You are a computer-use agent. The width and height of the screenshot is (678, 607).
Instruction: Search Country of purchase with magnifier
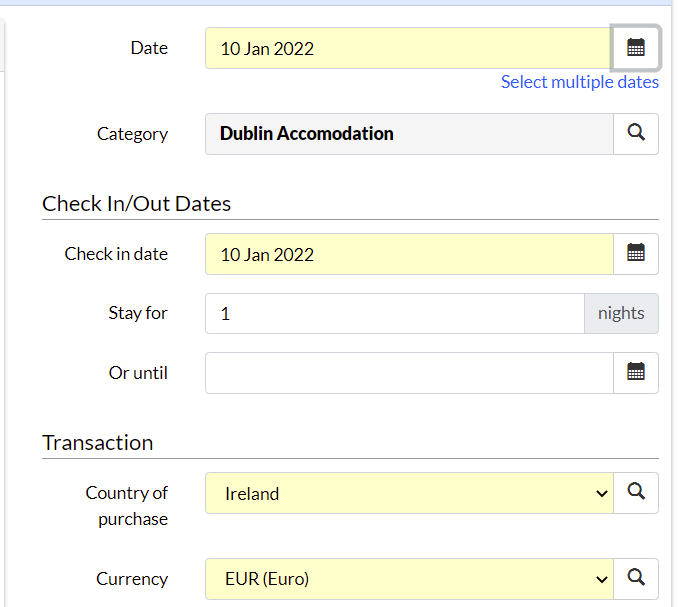pos(636,493)
